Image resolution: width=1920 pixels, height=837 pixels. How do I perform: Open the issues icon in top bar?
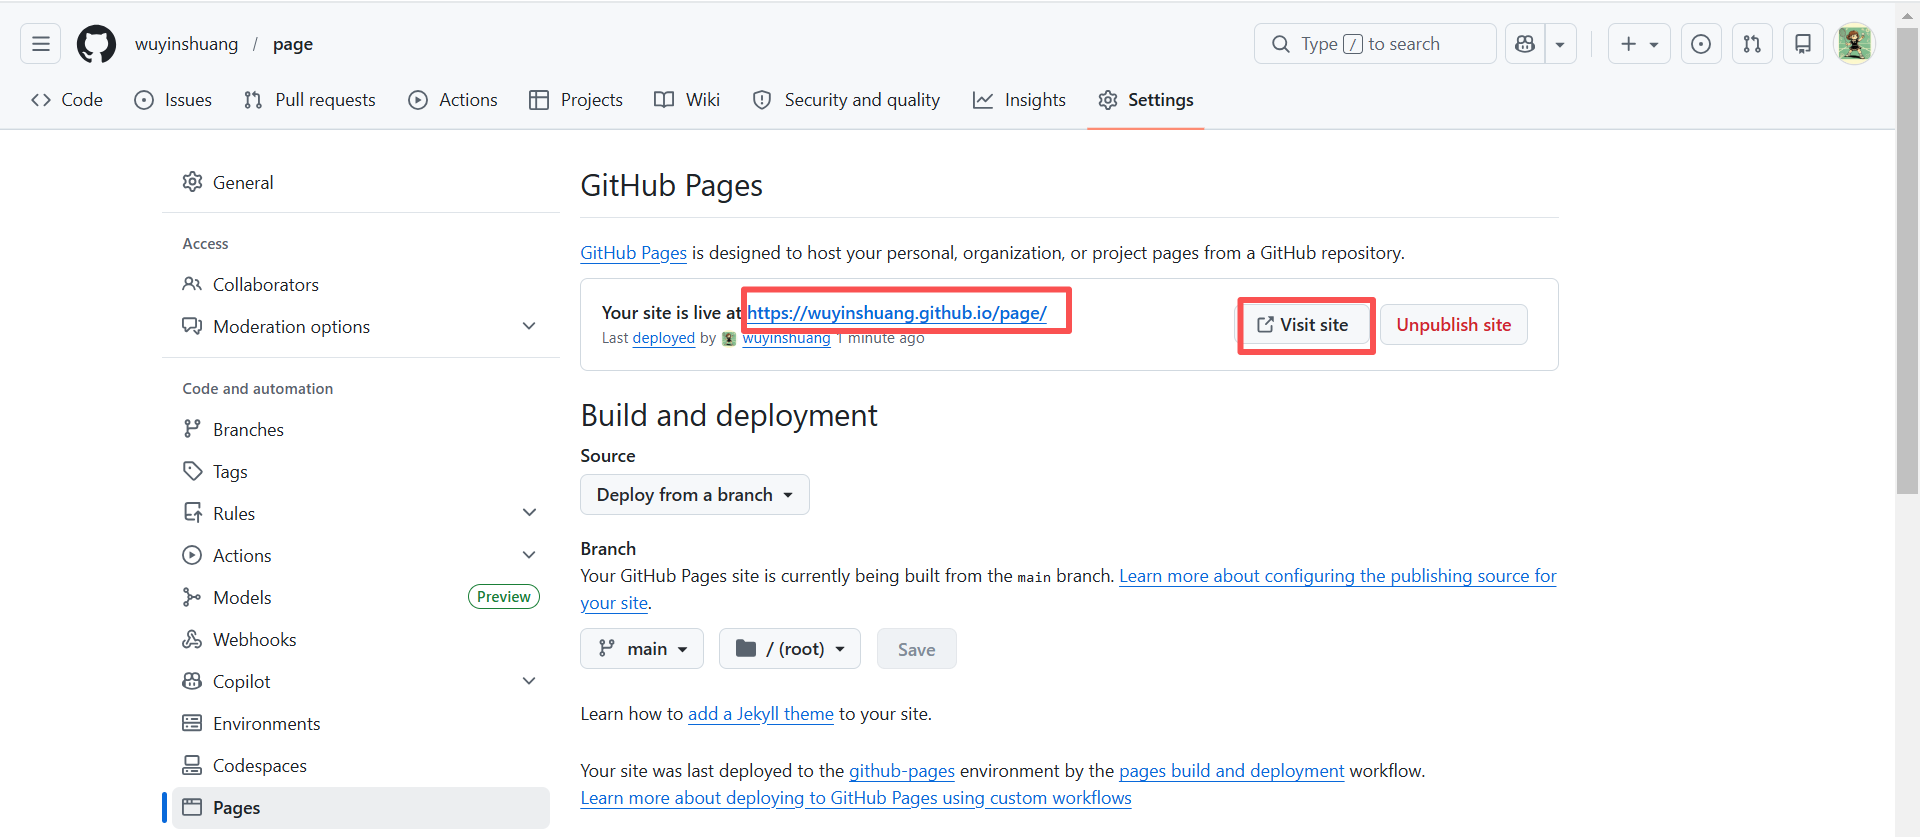[x=1700, y=44]
